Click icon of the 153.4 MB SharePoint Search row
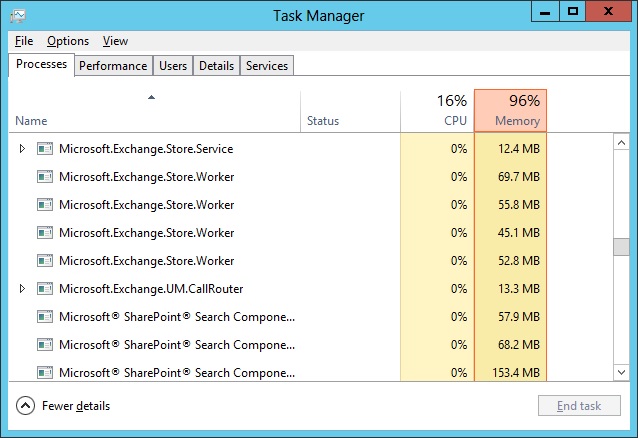The width and height of the screenshot is (638, 438). coord(45,372)
